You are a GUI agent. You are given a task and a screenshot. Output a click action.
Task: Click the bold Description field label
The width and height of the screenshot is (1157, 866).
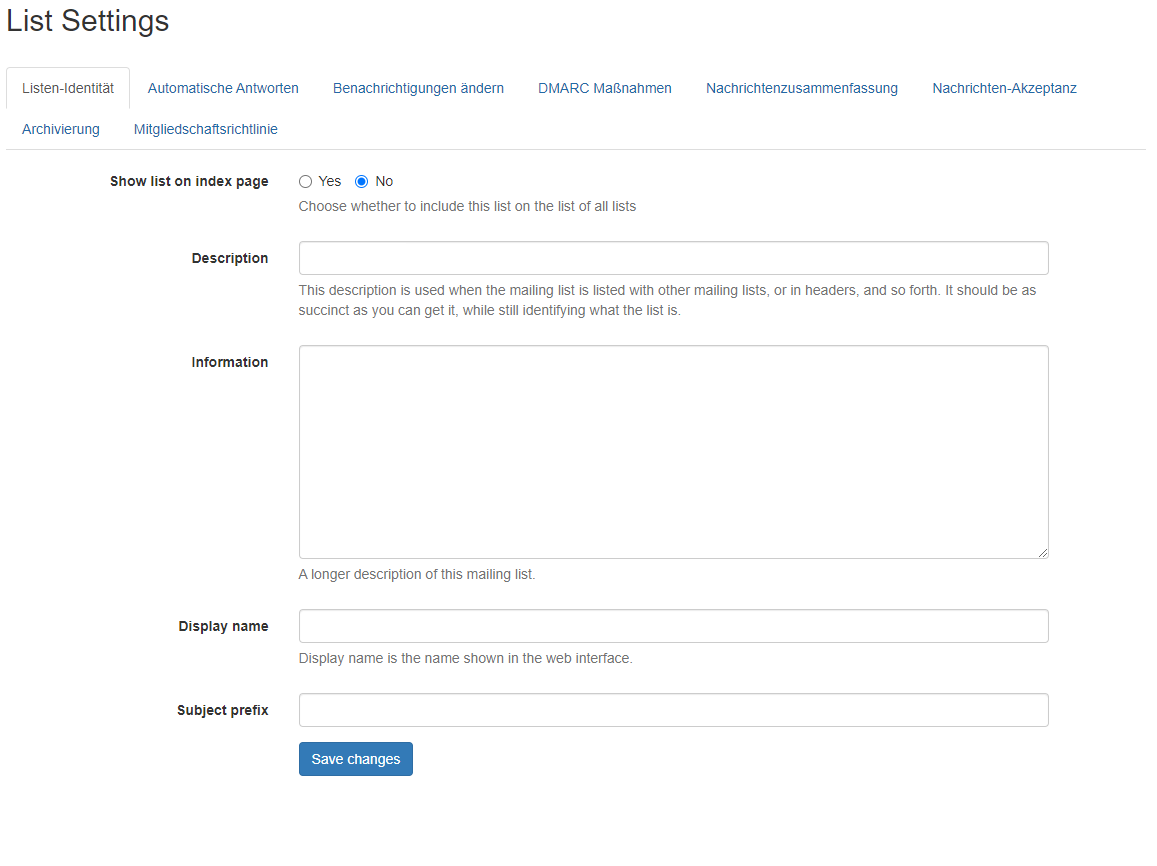[x=229, y=258]
